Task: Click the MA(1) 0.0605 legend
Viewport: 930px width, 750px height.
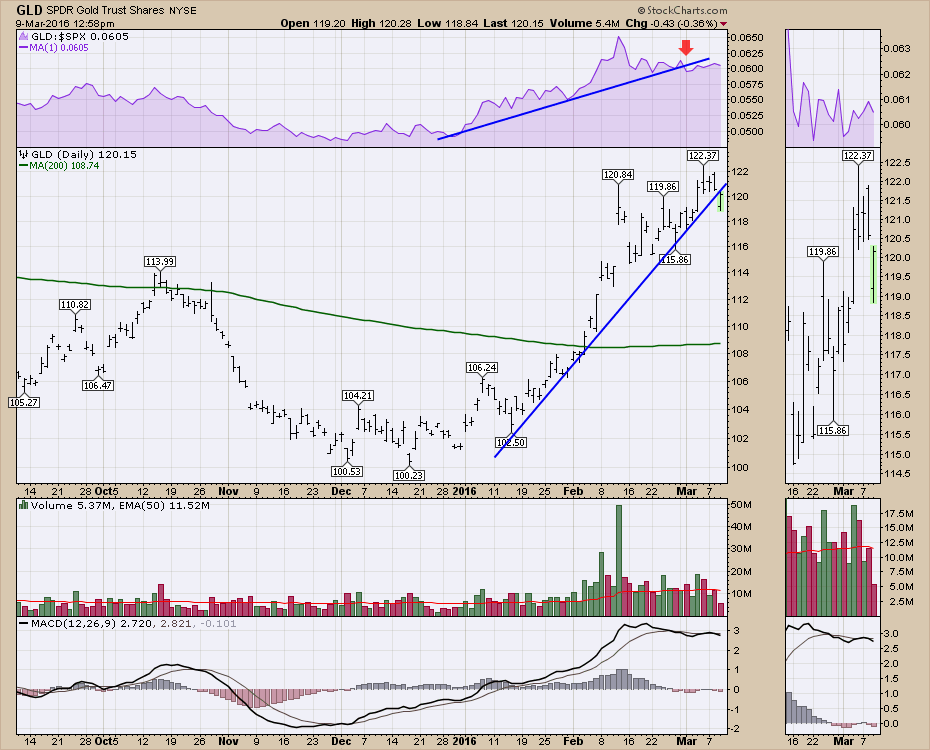Action: 59,48
